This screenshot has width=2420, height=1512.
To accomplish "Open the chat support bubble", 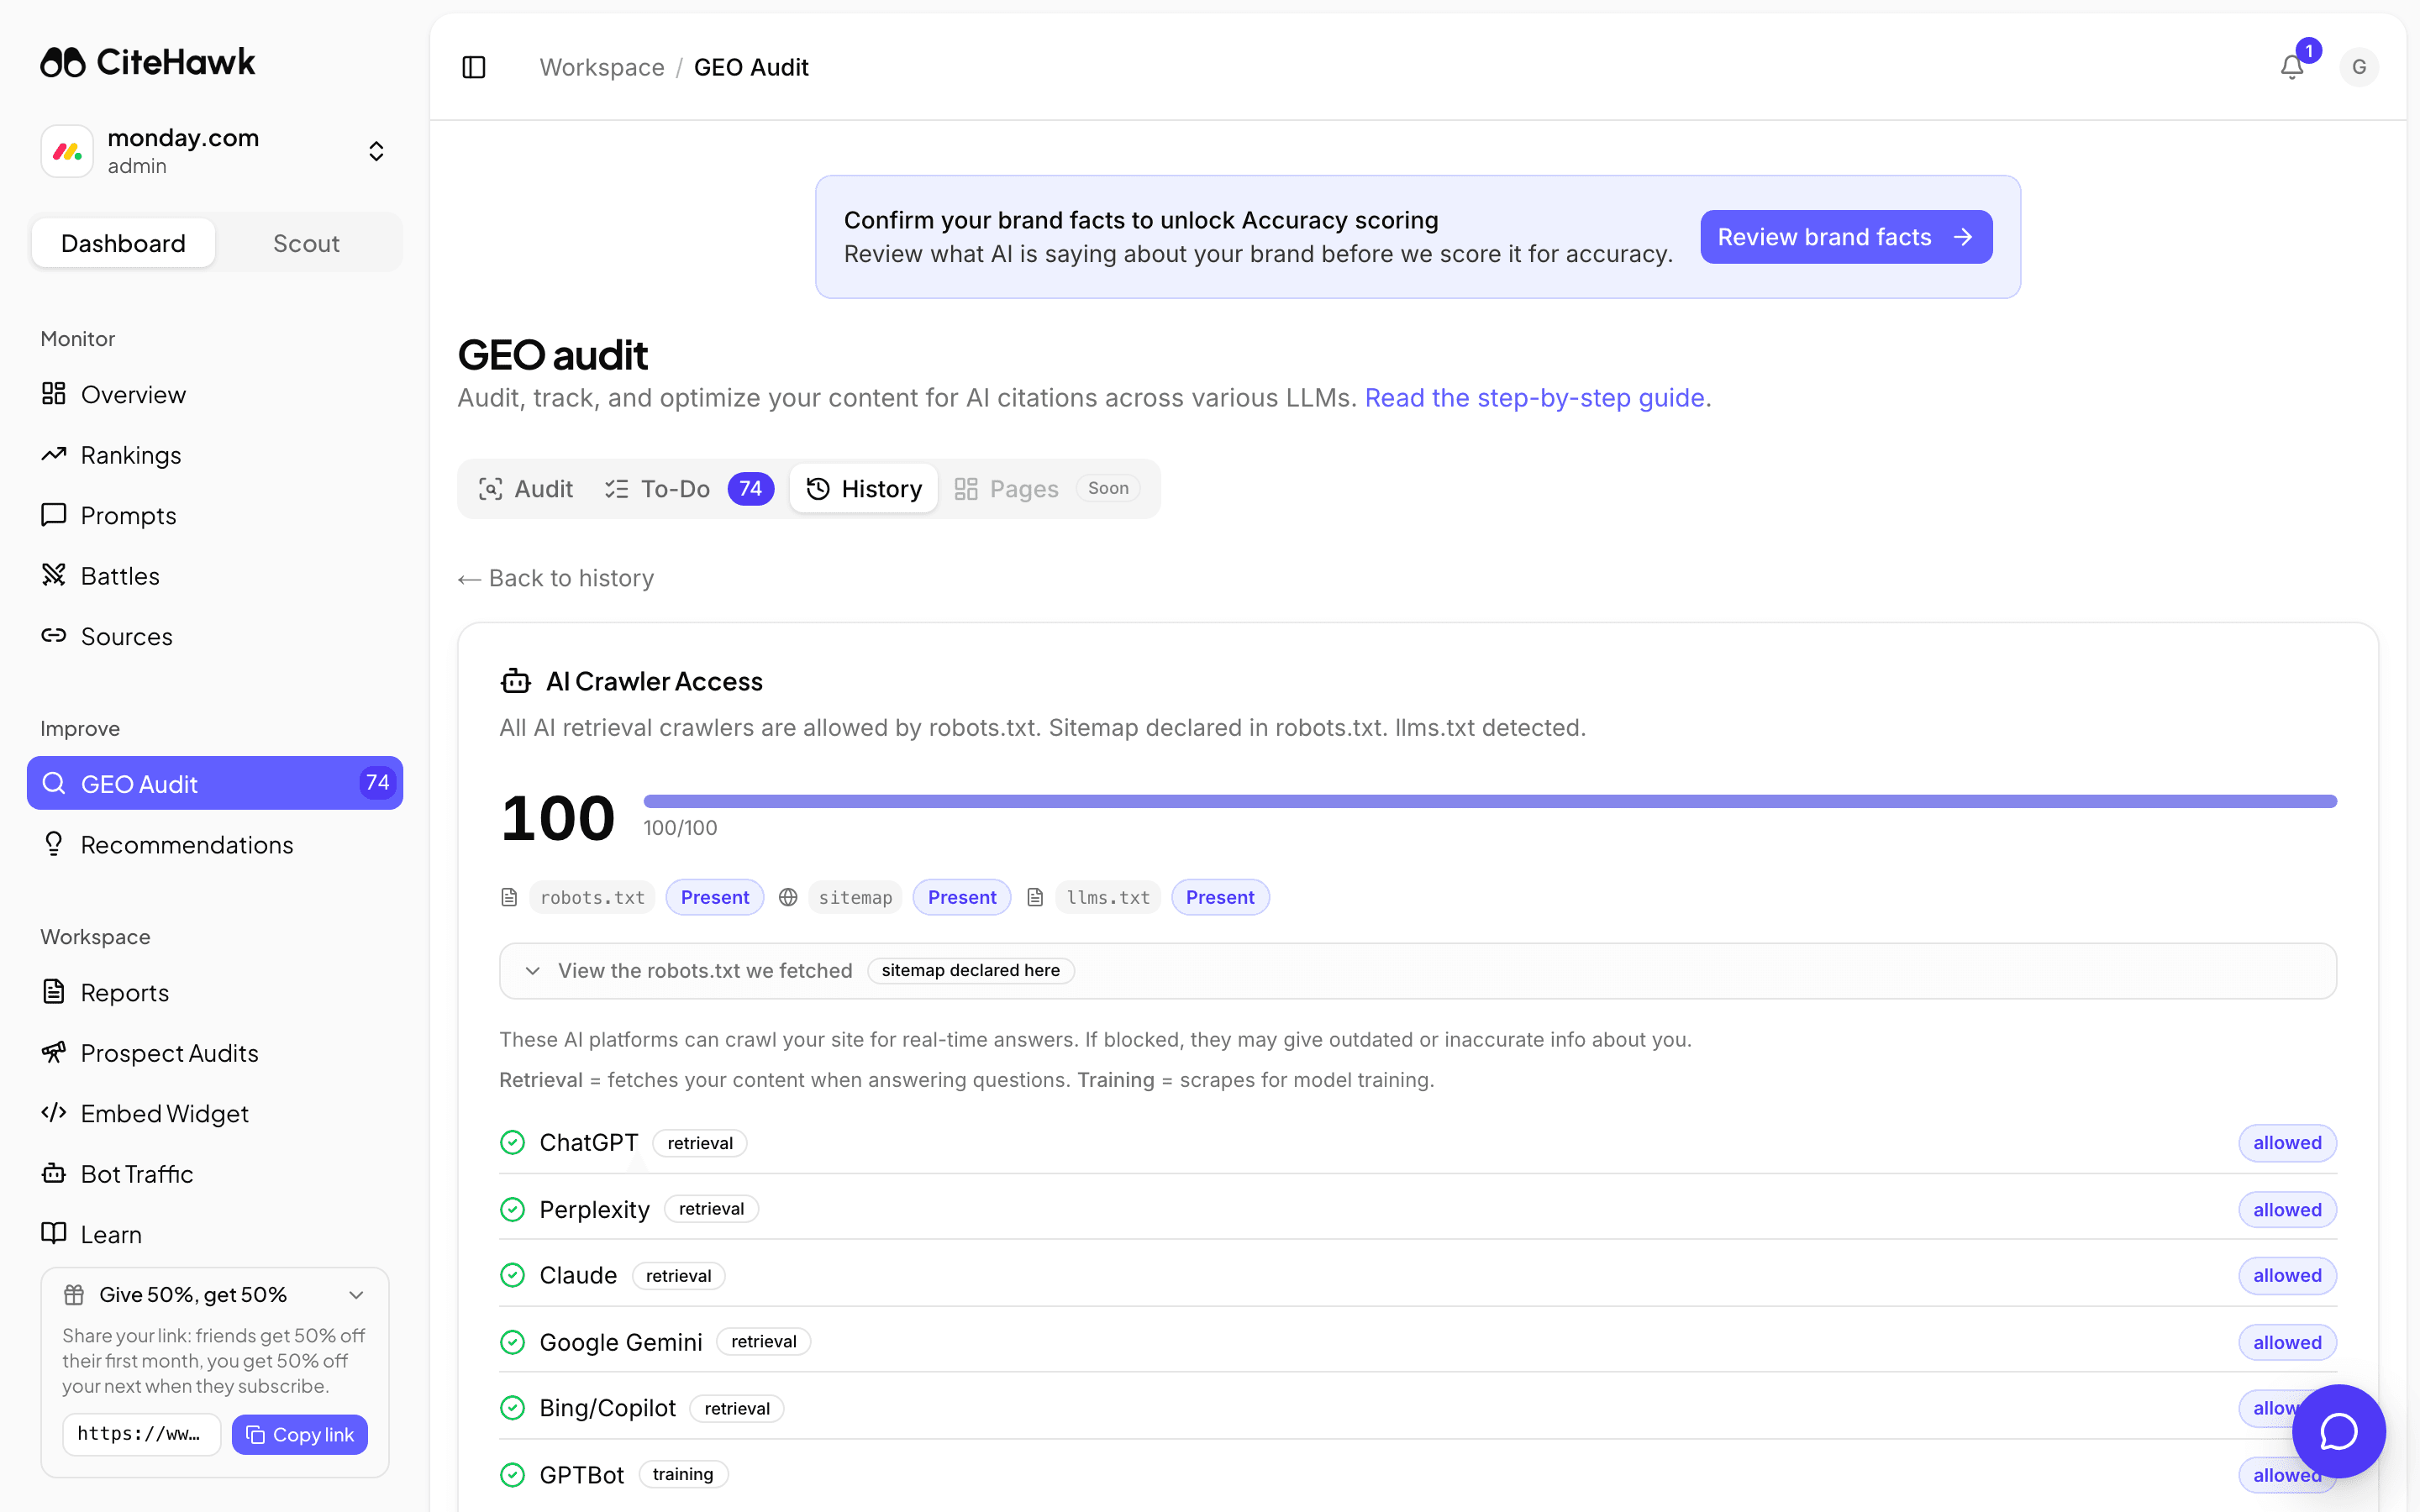I will pos(2339,1431).
